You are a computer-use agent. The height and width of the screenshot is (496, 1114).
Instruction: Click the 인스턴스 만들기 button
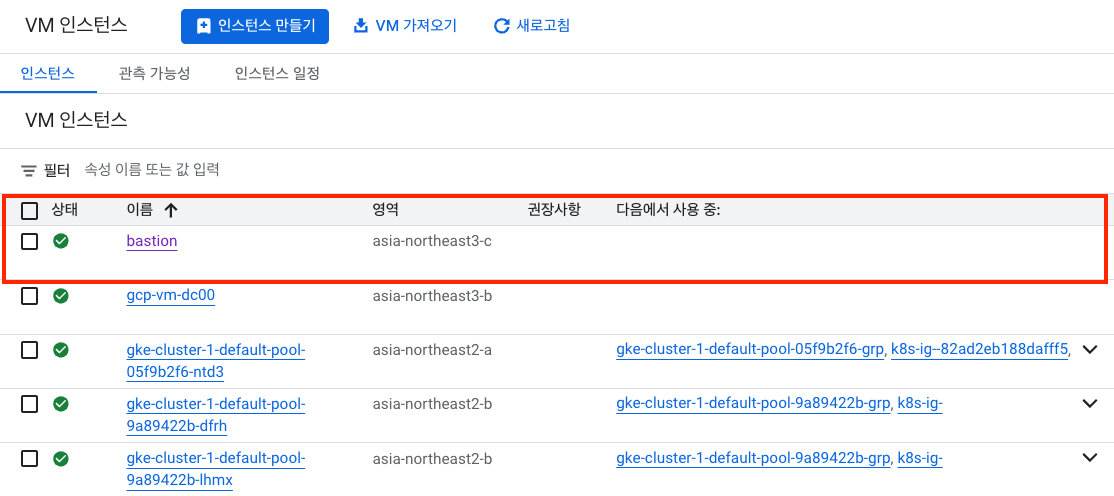tap(254, 26)
